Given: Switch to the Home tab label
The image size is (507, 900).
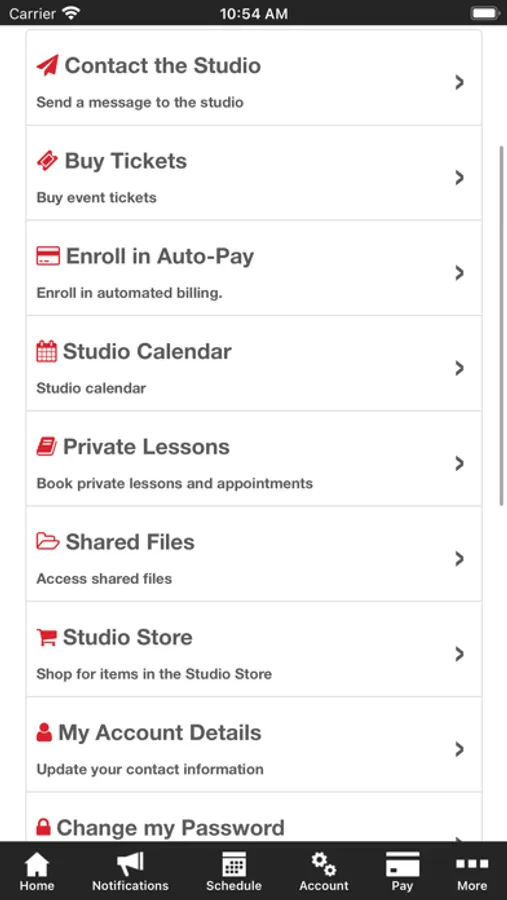Looking at the screenshot, I should point(37,886).
